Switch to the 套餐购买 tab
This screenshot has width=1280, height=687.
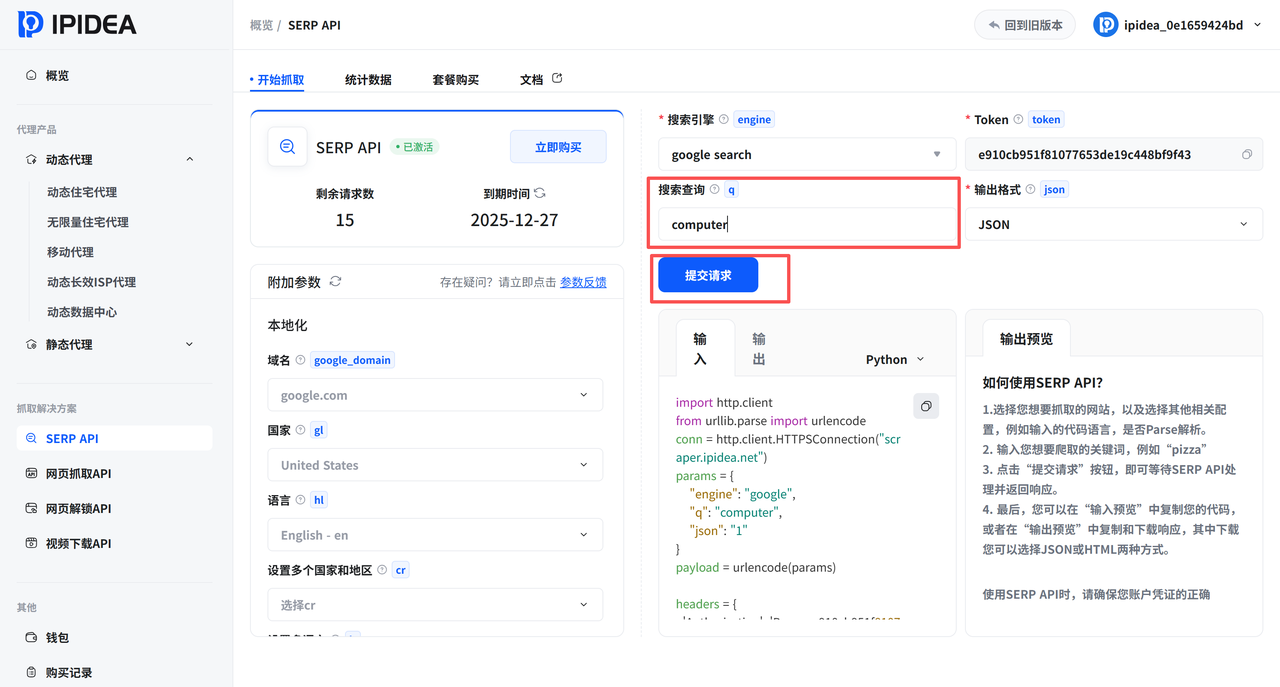pos(456,79)
